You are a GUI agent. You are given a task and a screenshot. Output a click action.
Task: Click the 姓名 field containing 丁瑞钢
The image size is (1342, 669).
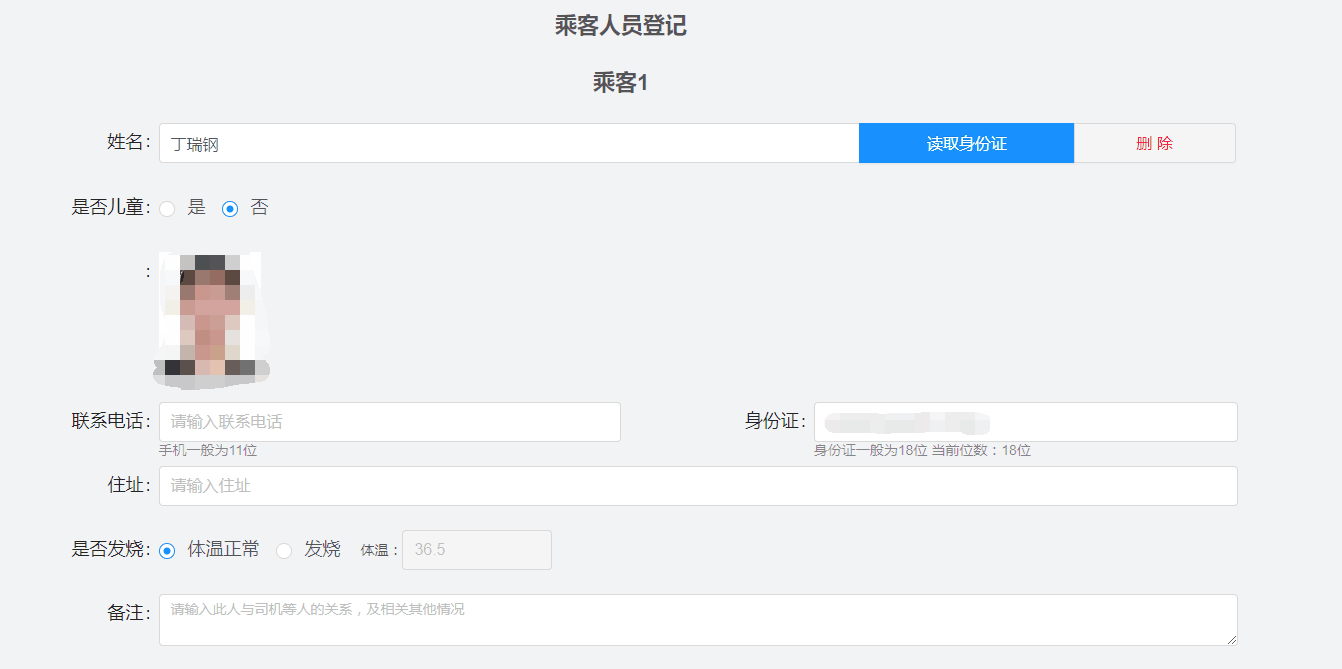(508, 143)
